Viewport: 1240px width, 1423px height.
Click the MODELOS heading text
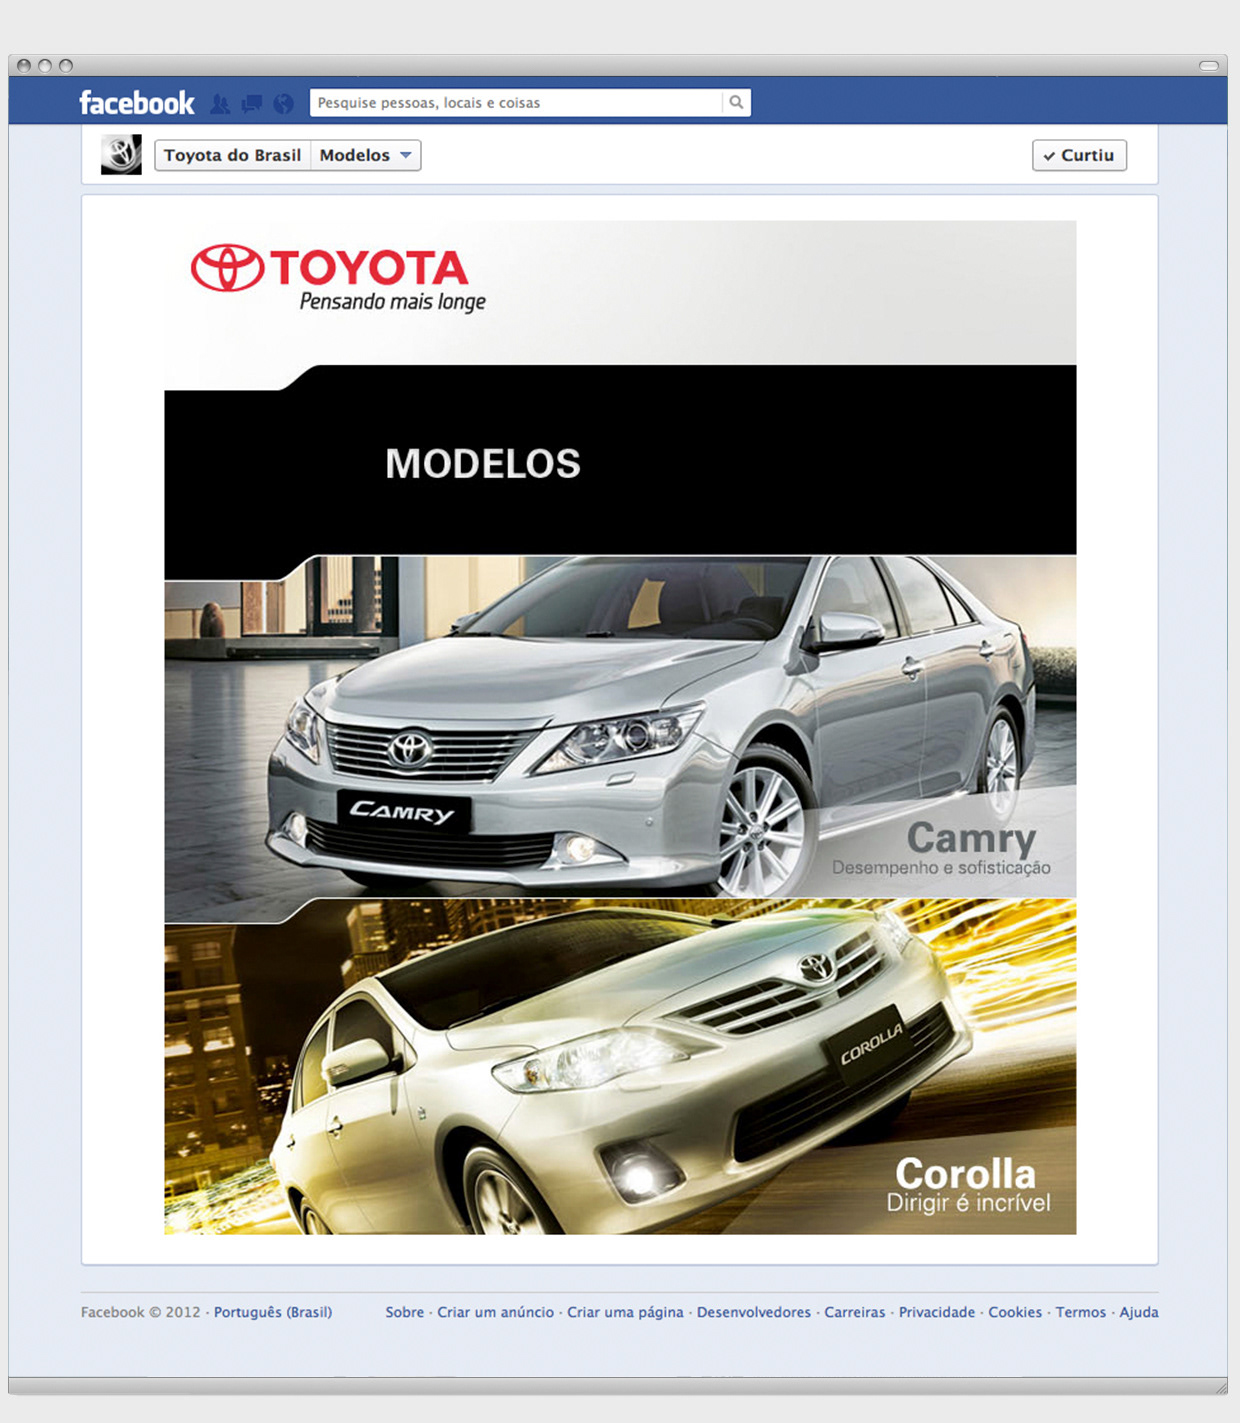coord(483,463)
